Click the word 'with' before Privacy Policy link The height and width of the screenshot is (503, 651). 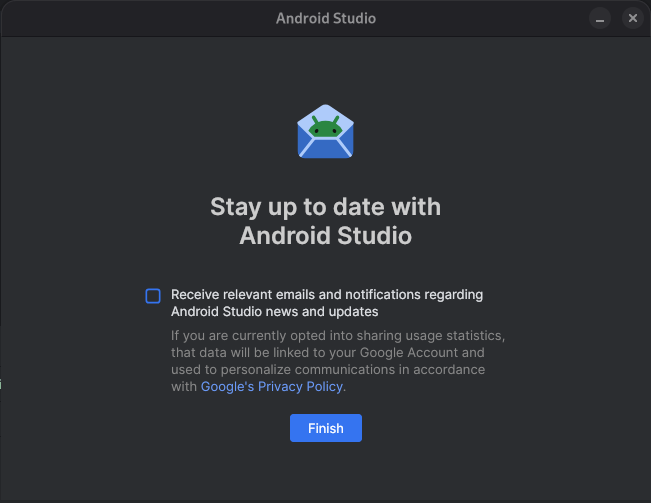[x=184, y=386]
